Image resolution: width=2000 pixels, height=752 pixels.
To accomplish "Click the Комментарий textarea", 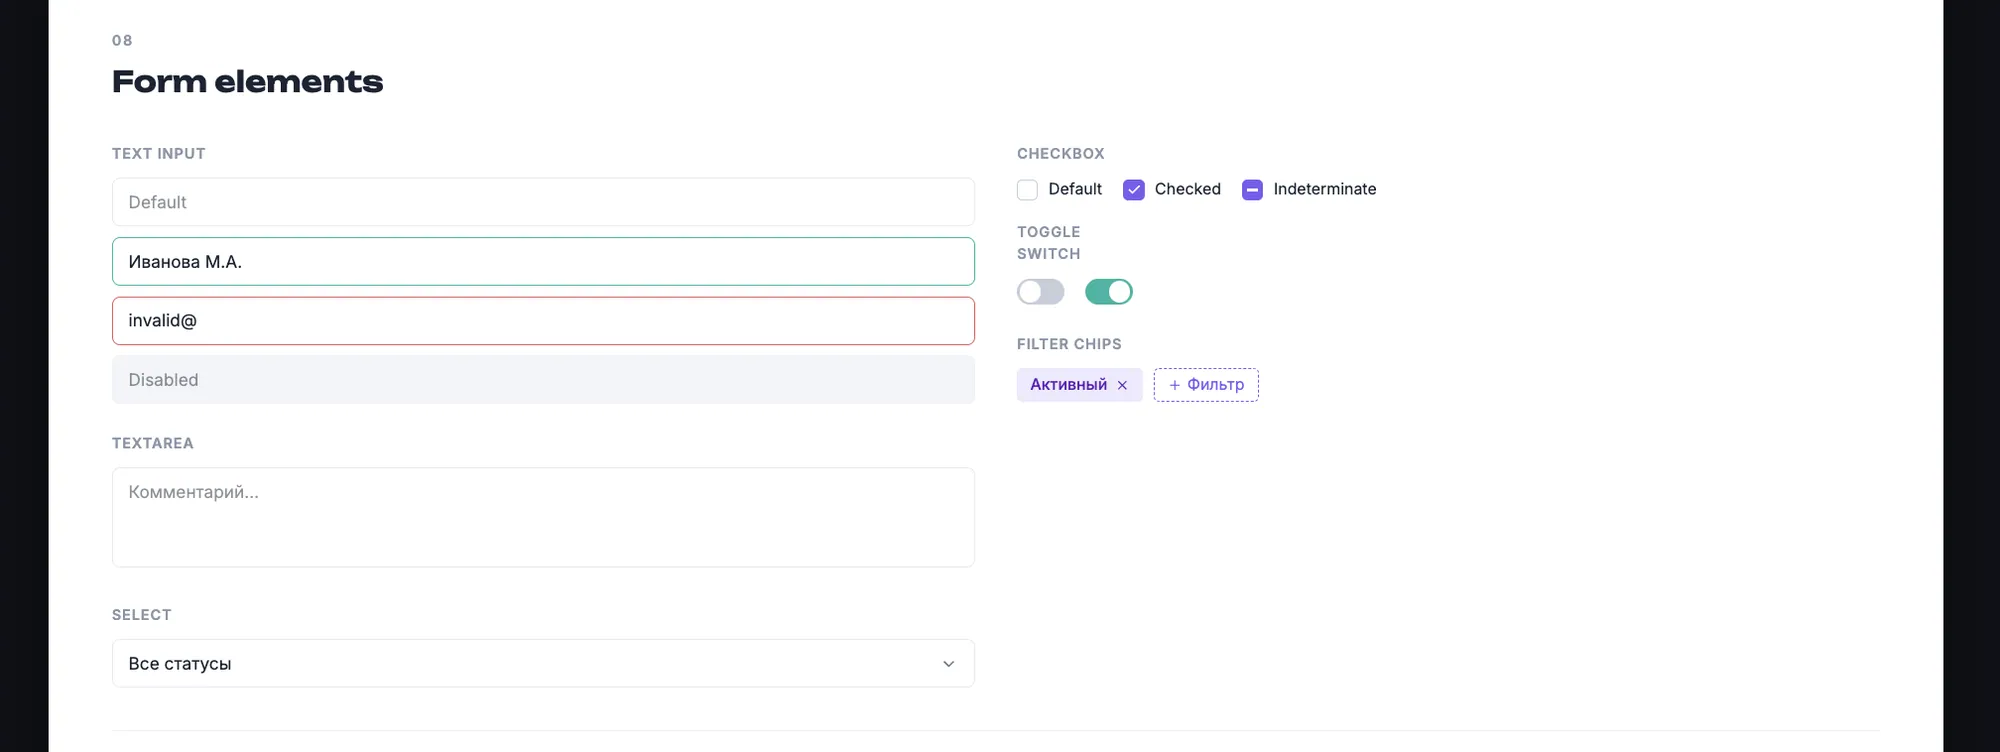I will click(543, 517).
